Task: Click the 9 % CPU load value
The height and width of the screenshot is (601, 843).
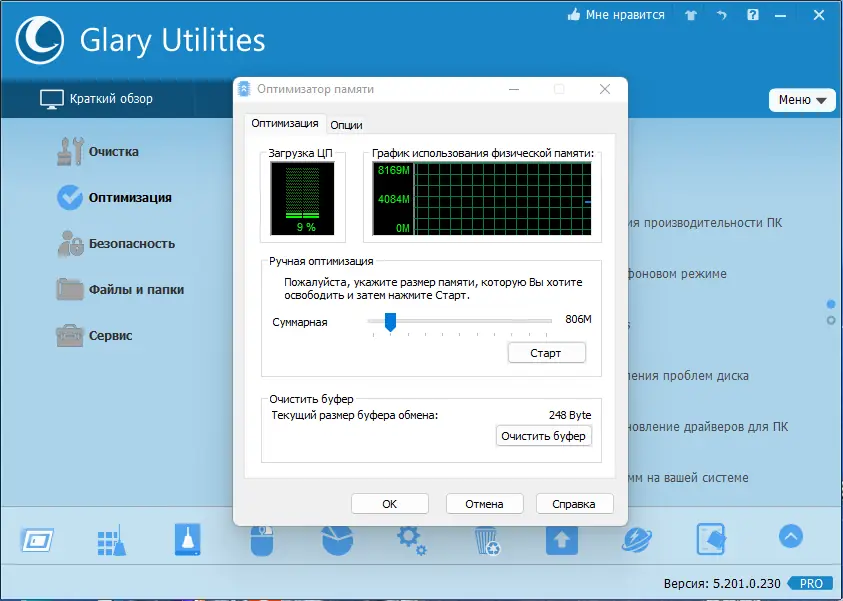Action: click(x=306, y=227)
